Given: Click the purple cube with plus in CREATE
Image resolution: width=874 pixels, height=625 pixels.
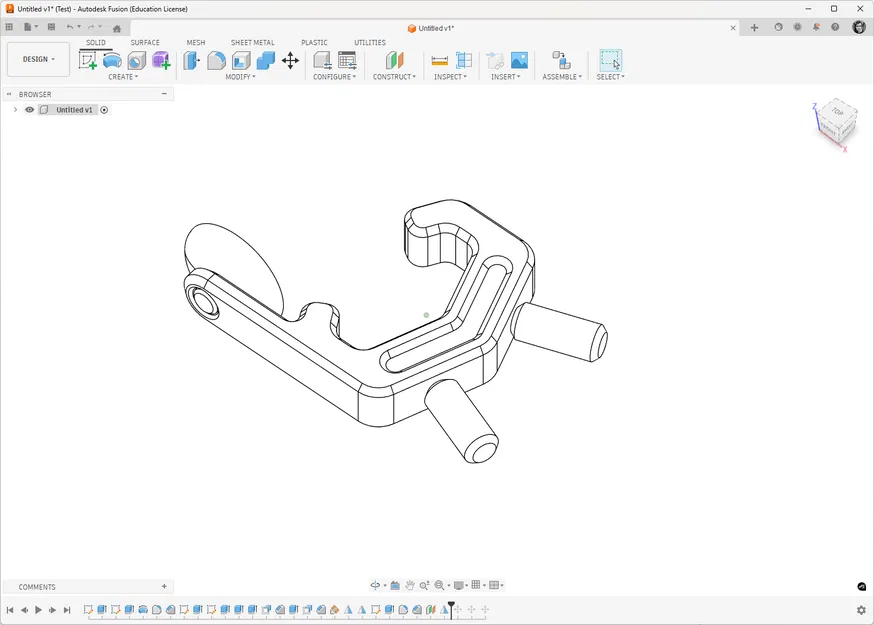Looking at the screenshot, I should 161,60.
